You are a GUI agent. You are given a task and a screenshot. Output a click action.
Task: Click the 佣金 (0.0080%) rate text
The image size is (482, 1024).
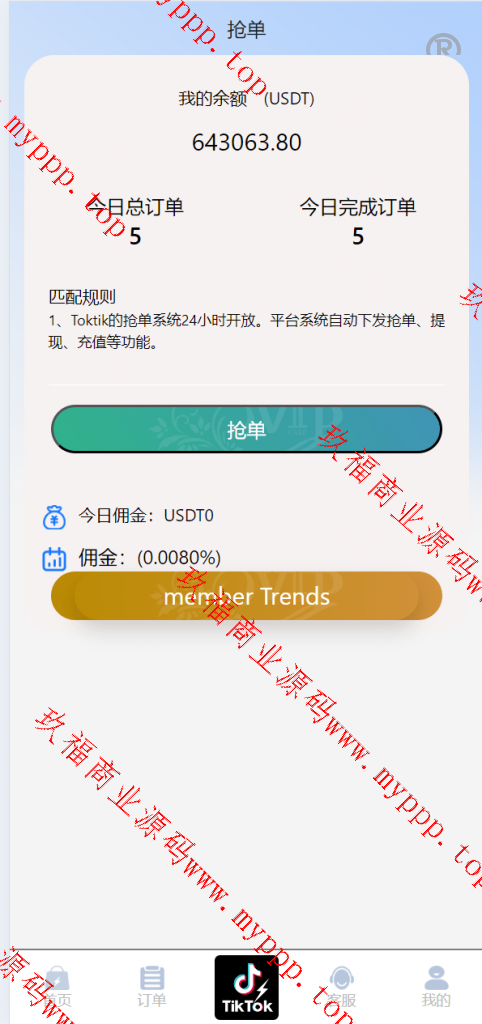click(x=150, y=558)
